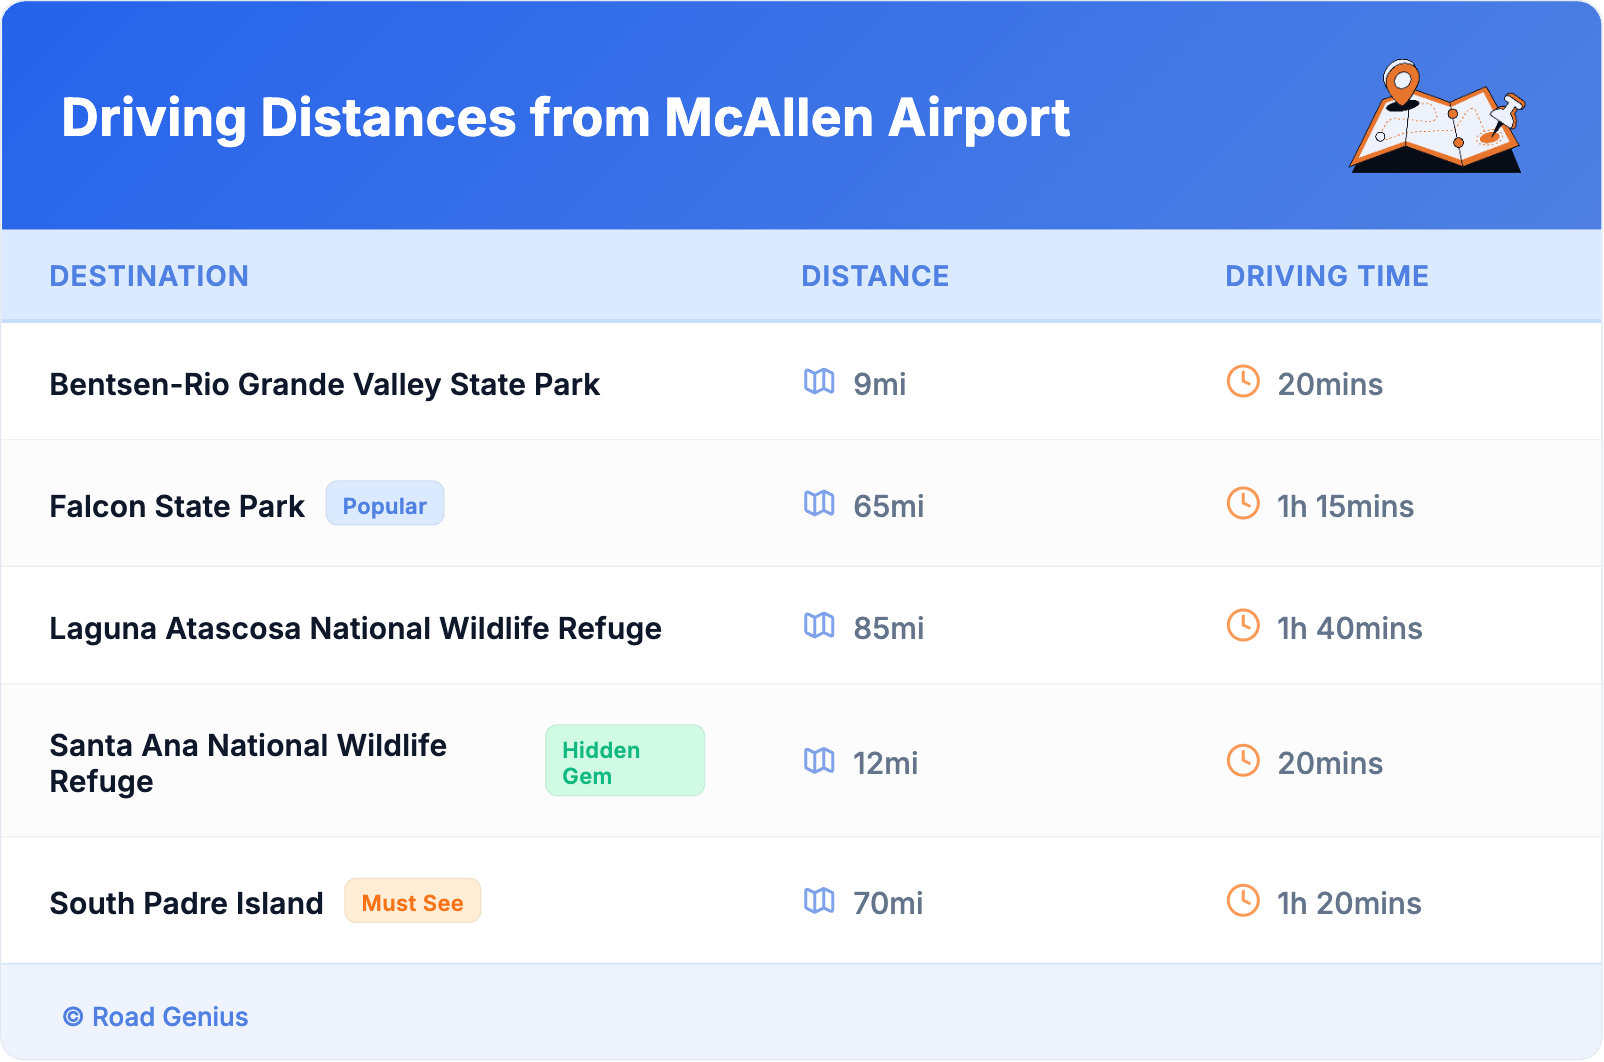Click the clock icon beside 1h 40mins
Image resolution: width=1604 pixels, height=1062 pixels.
[1243, 625]
